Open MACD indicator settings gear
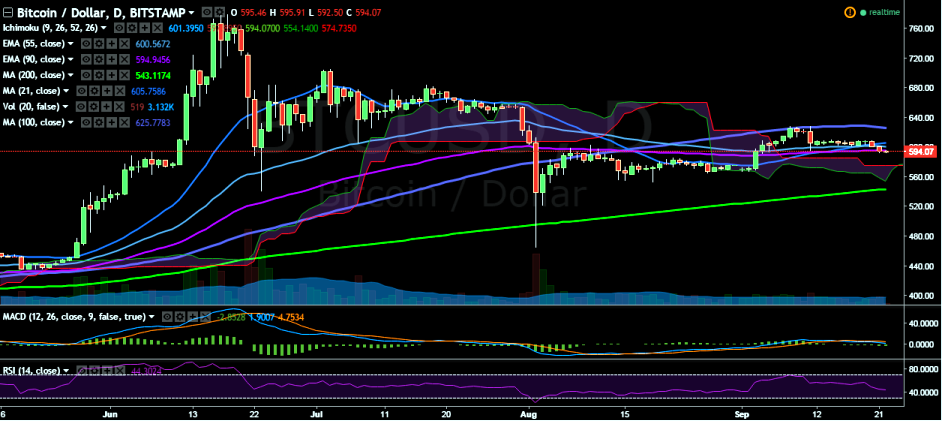Screen dimensions: 942x421 coord(180,317)
